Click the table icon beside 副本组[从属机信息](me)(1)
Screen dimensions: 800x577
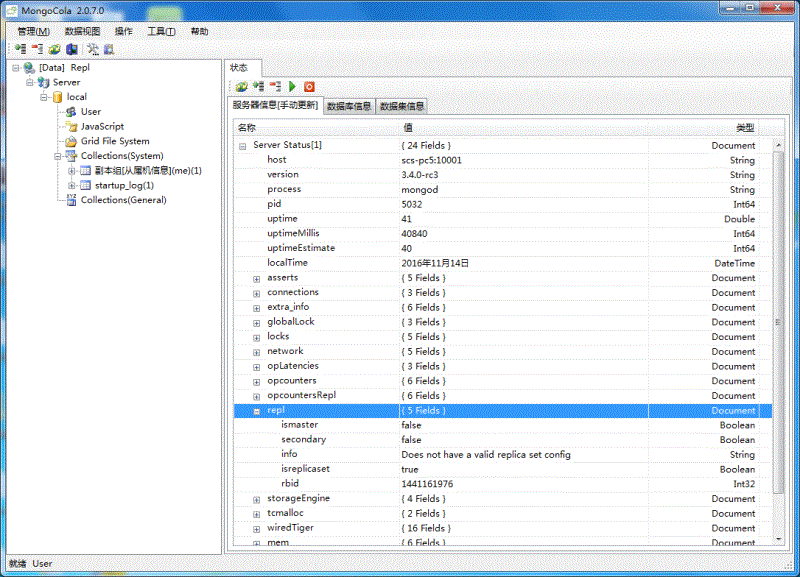(86, 170)
